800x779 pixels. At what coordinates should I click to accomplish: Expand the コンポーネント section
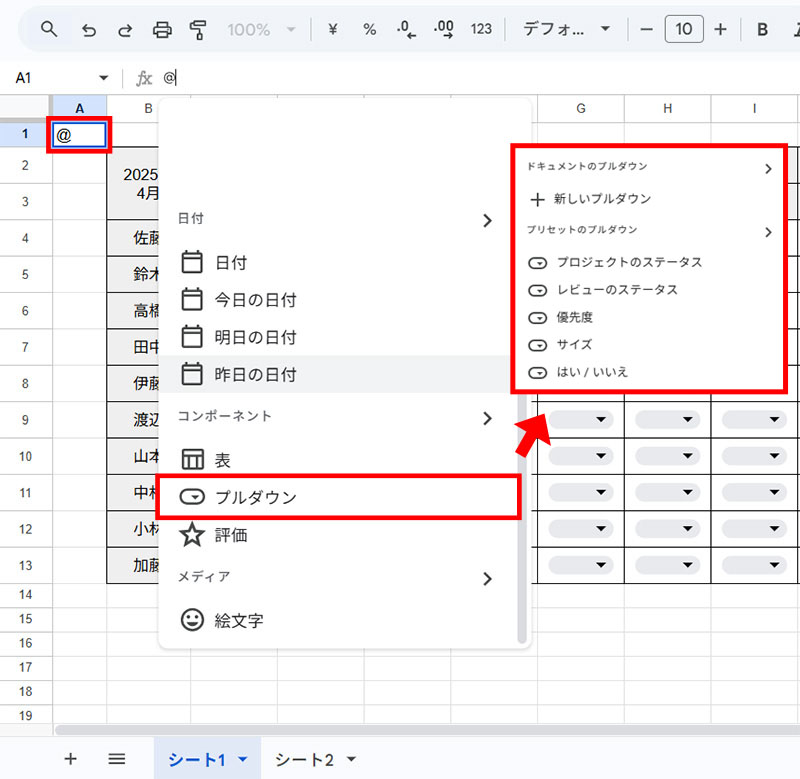487,418
